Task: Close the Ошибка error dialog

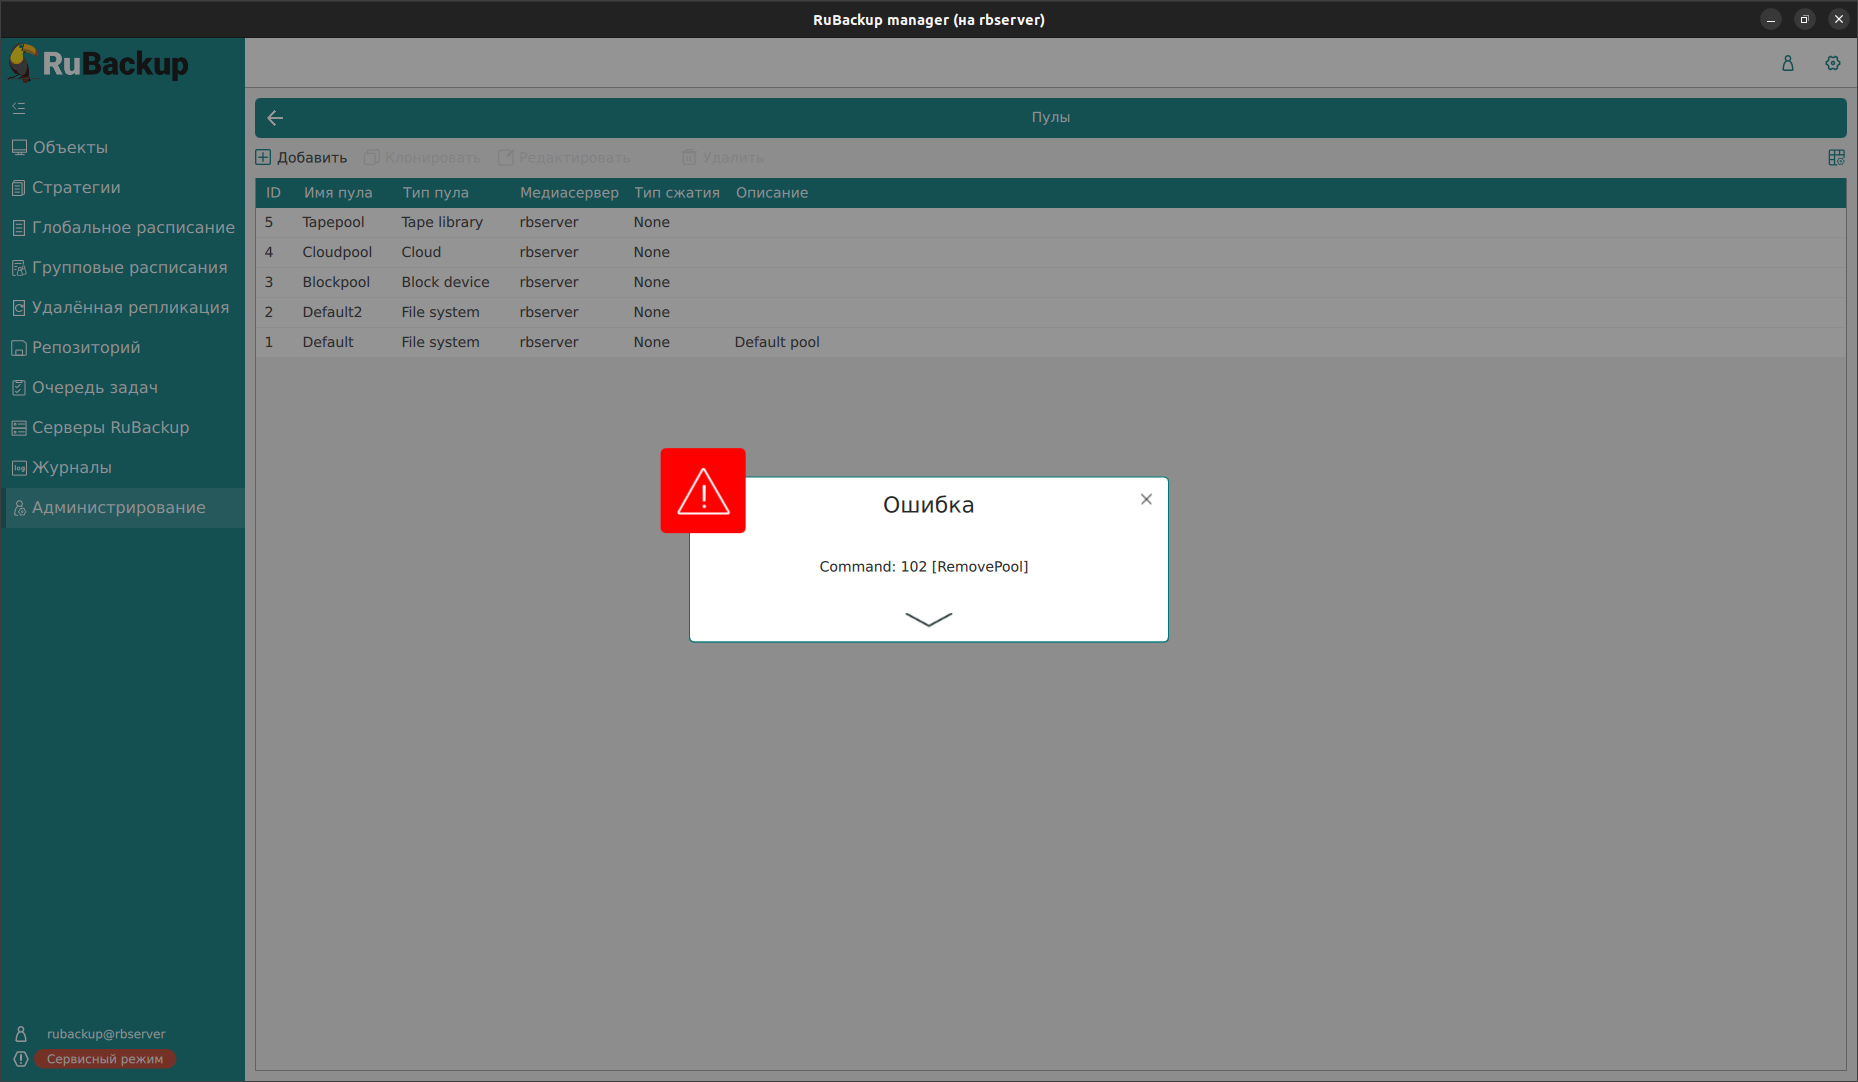Action: [1146, 499]
